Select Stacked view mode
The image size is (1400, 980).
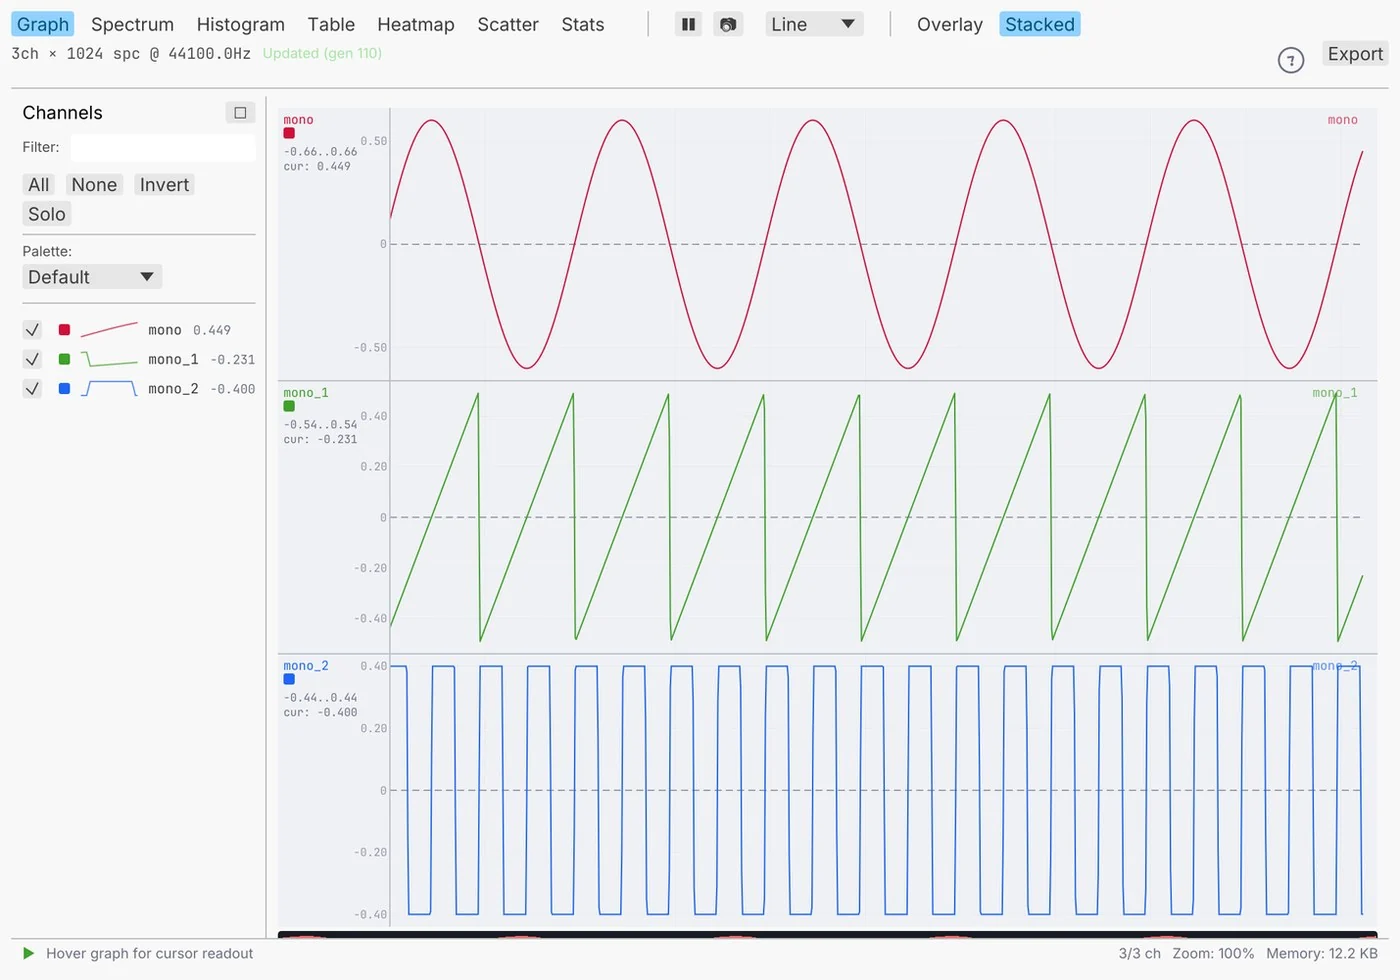pos(1040,24)
